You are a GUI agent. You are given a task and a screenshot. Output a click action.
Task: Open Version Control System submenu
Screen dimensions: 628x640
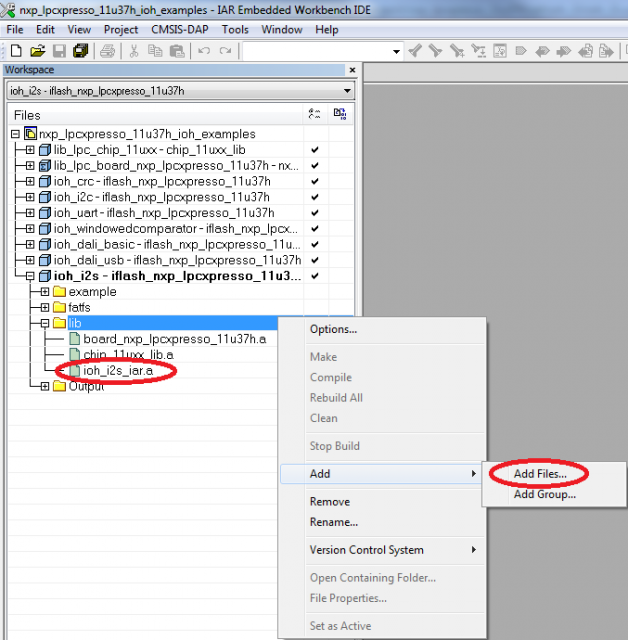[x=383, y=550]
